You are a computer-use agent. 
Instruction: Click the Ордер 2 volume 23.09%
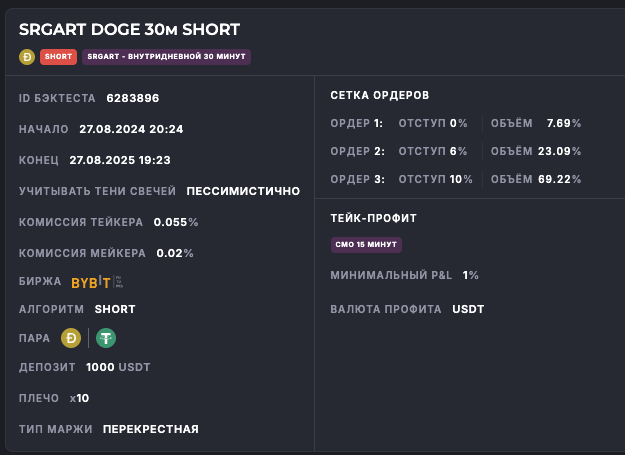click(x=560, y=151)
